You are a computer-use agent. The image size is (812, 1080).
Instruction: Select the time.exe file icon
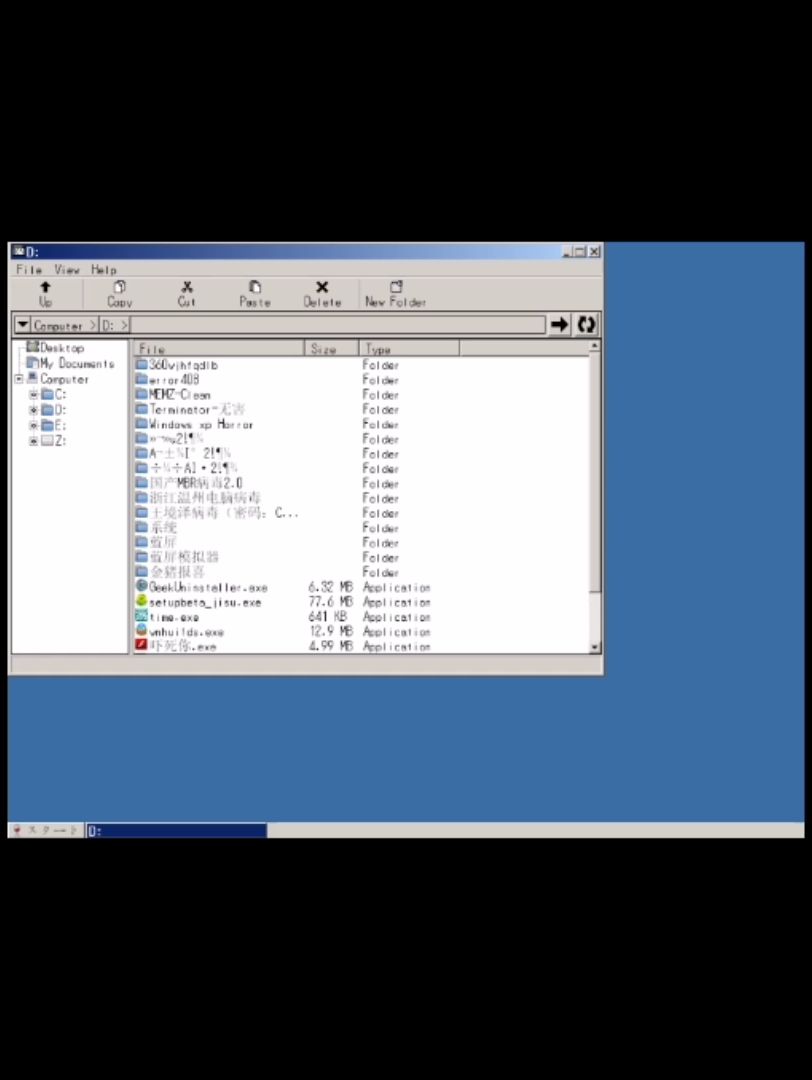tap(141, 616)
